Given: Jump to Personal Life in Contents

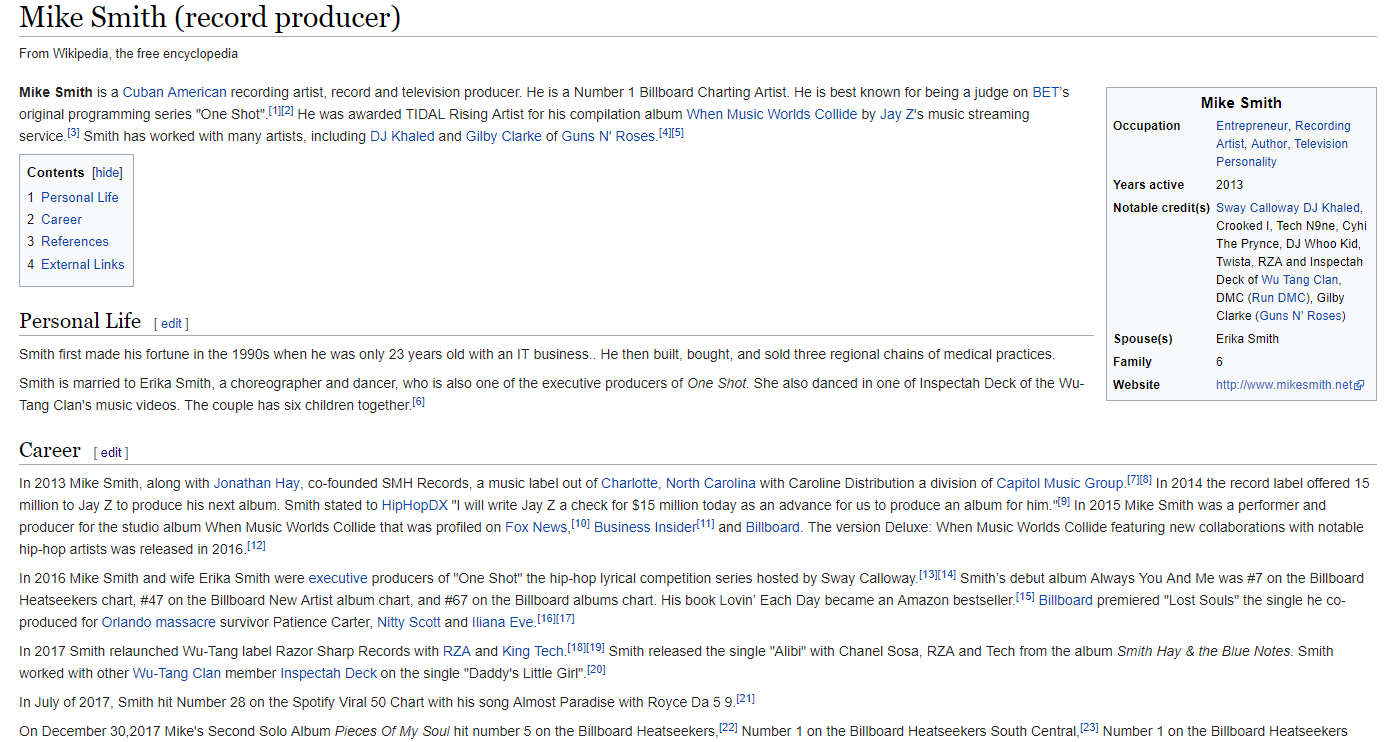Looking at the screenshot, I should (80, 197).
